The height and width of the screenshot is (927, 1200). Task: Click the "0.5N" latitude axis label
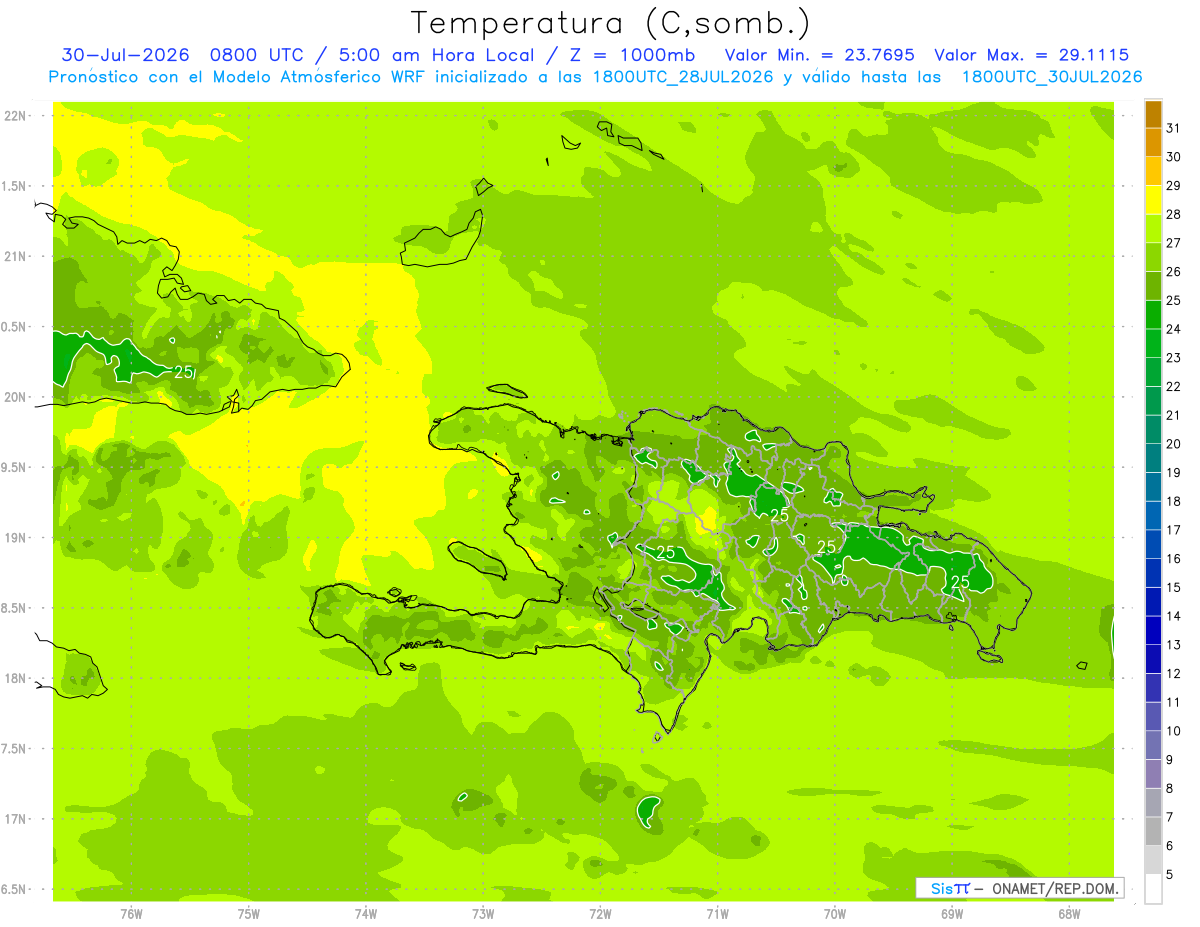coord(15,327)
